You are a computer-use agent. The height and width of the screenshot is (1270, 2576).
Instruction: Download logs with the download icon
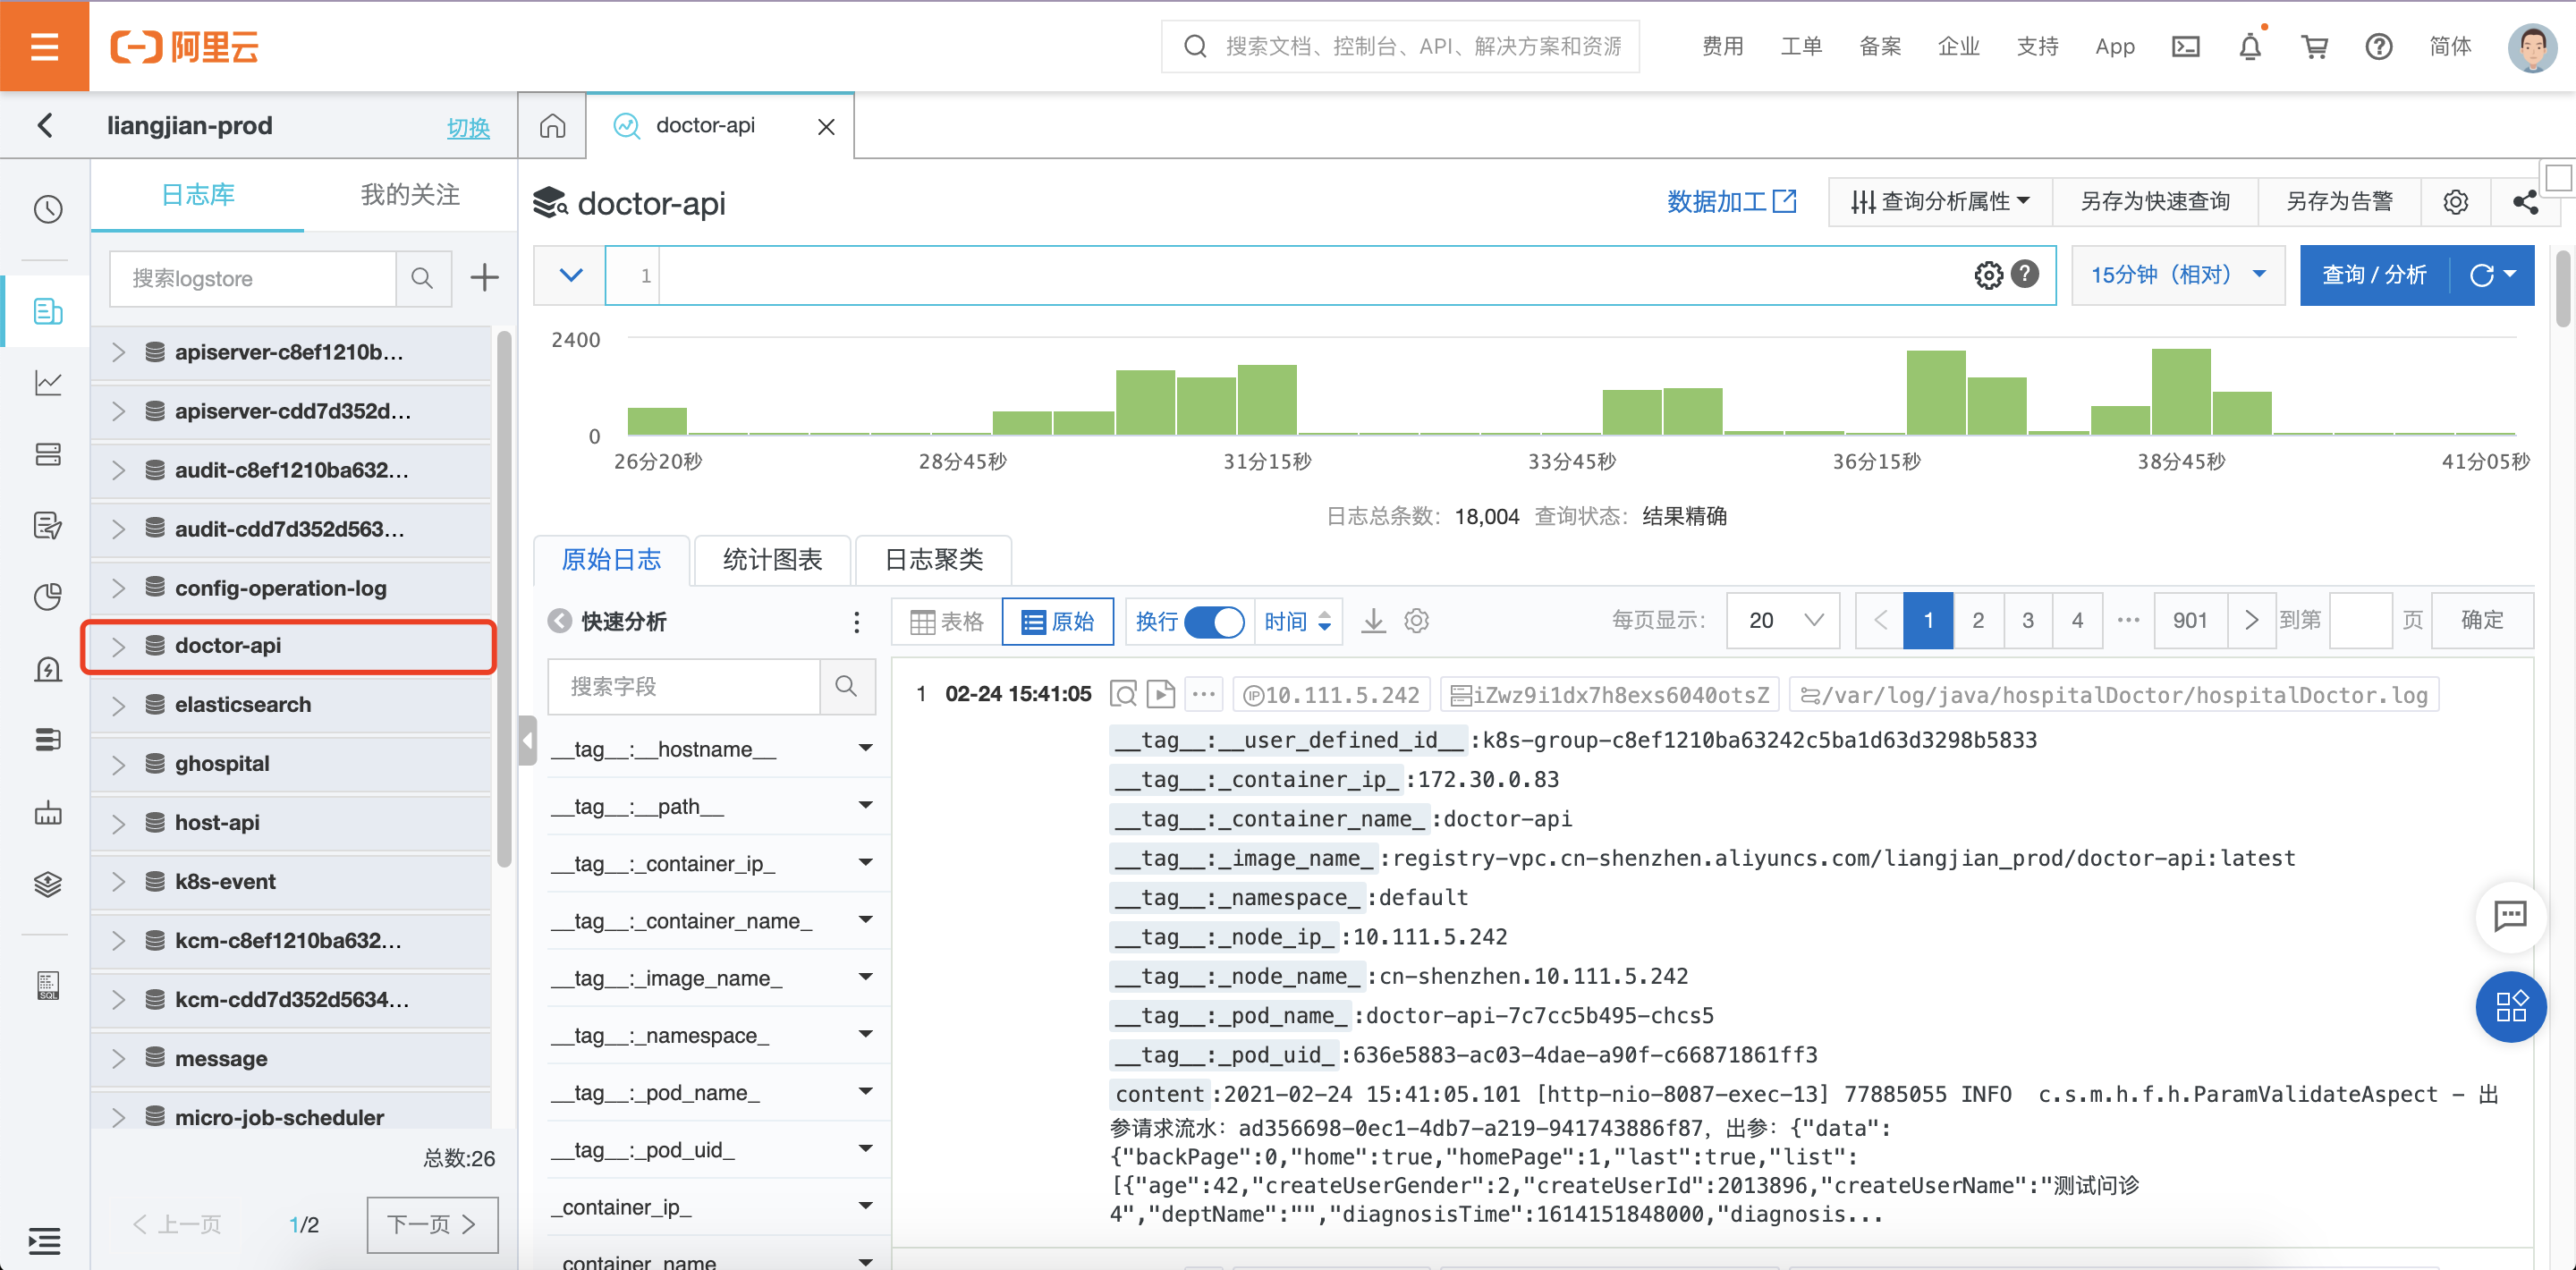(x=1374, y=621)
